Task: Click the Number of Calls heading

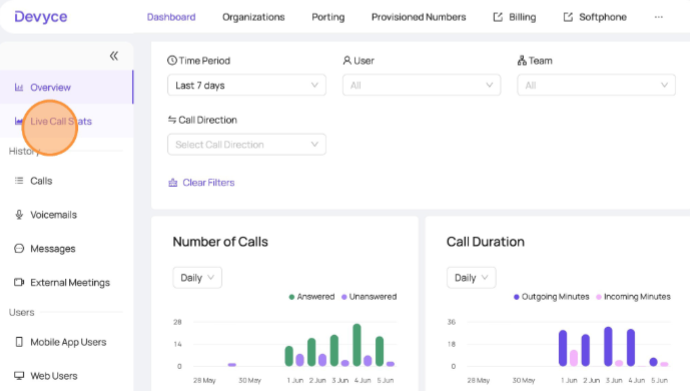Action: [x=220, y=241]
